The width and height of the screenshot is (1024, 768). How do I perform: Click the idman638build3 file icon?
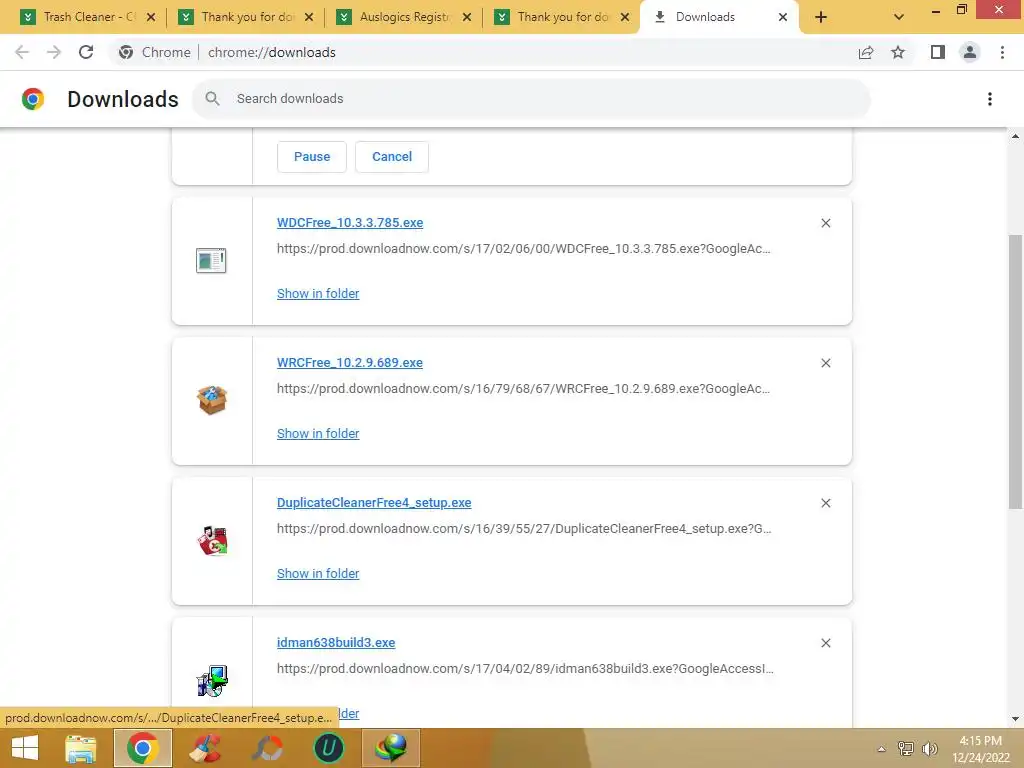tap(212, 680)
